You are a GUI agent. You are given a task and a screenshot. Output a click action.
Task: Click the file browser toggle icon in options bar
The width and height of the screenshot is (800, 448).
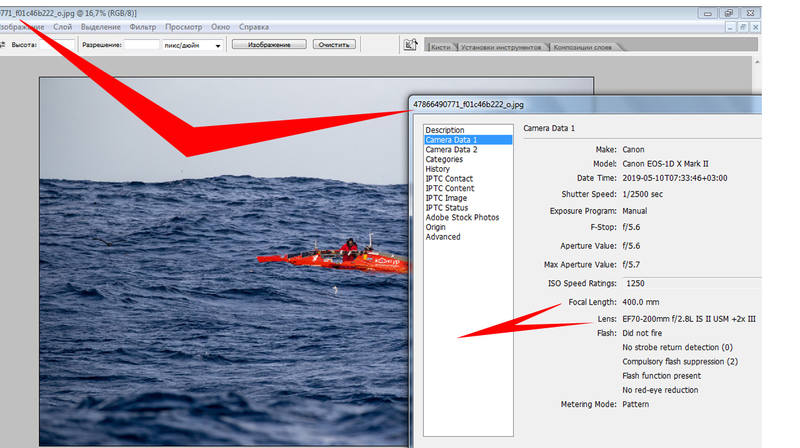pos(411,45)
